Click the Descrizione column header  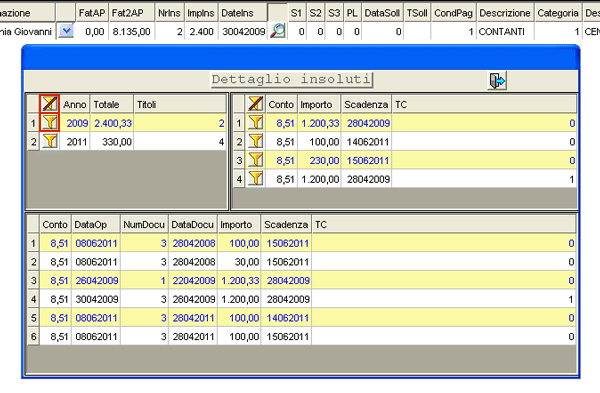point(505,13)
